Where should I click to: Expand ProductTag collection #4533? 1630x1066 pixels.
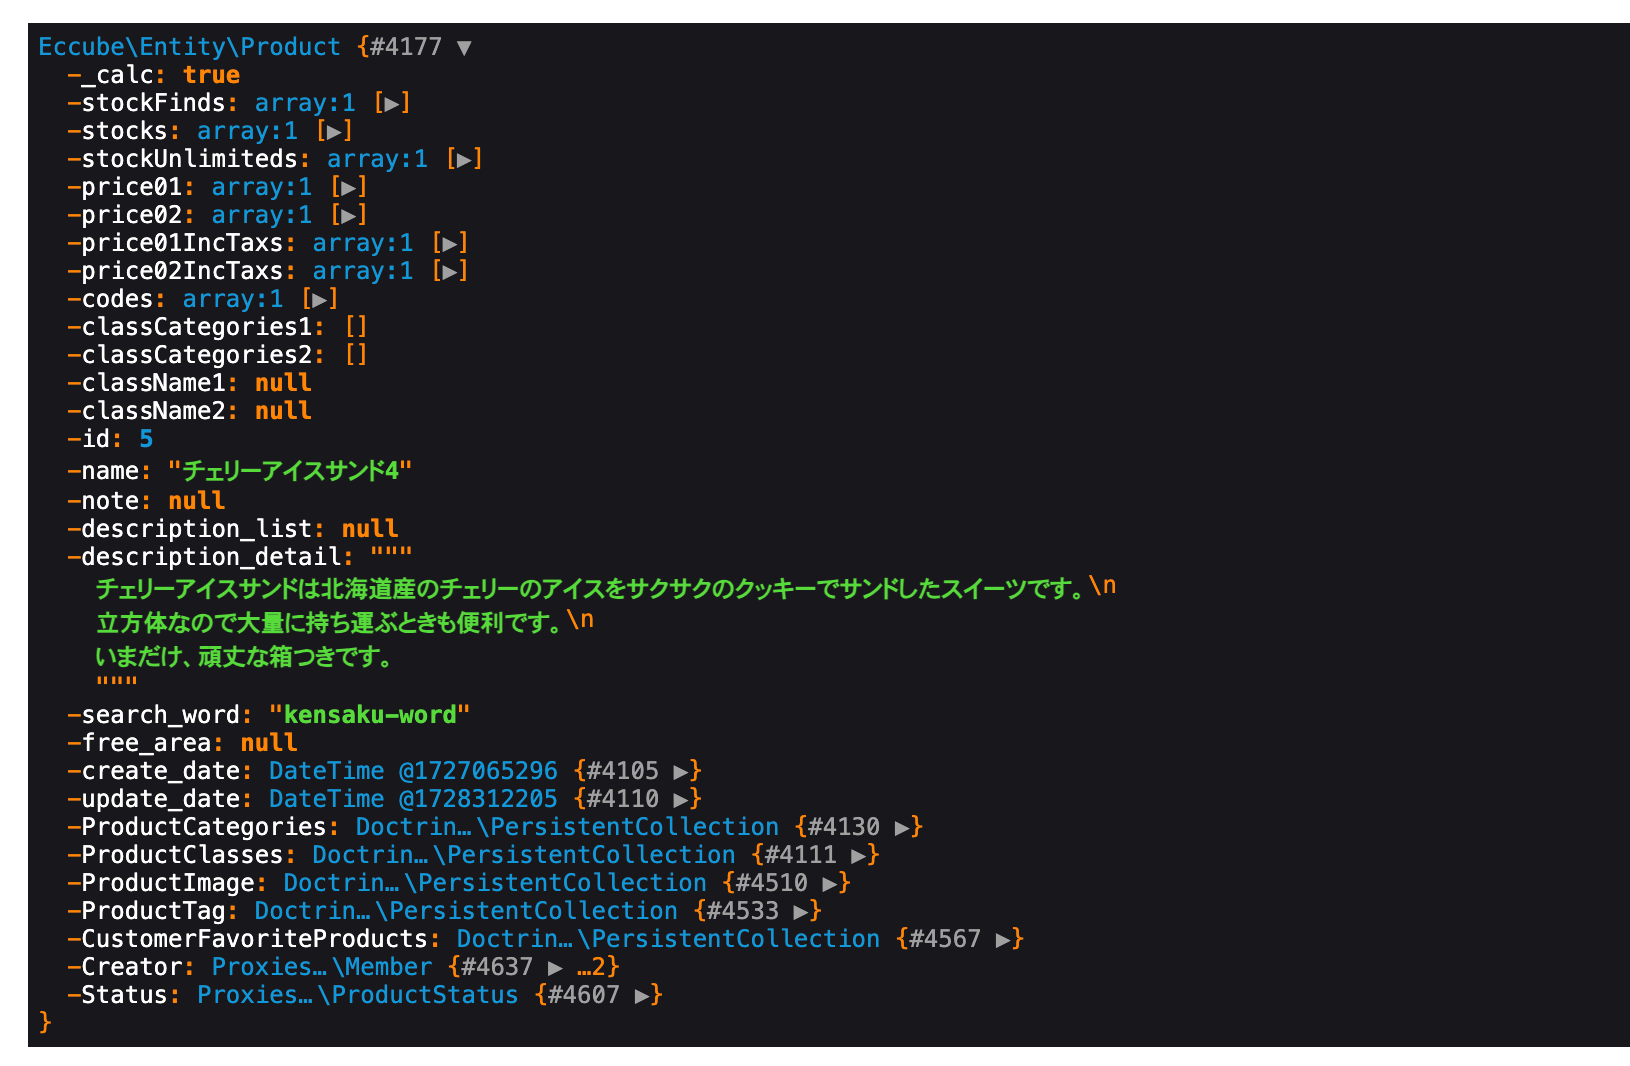tap(801, 912)
